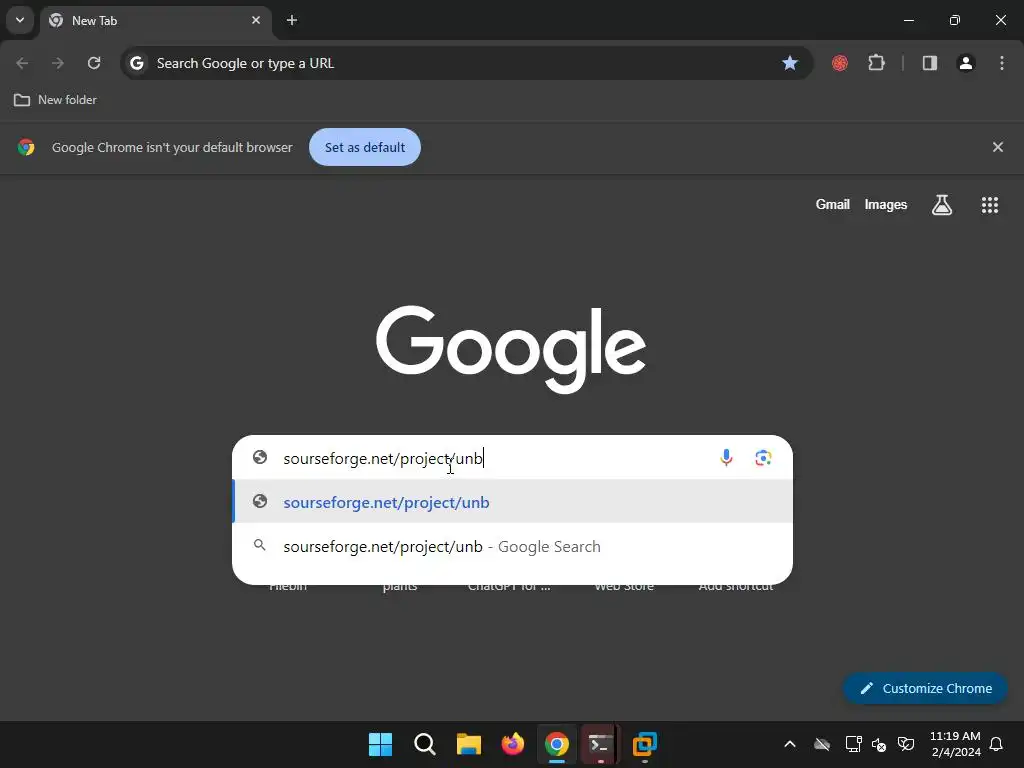The image size is (1024, 768).
Task: Start voice search with microphone
Action: tap(726, 458)
